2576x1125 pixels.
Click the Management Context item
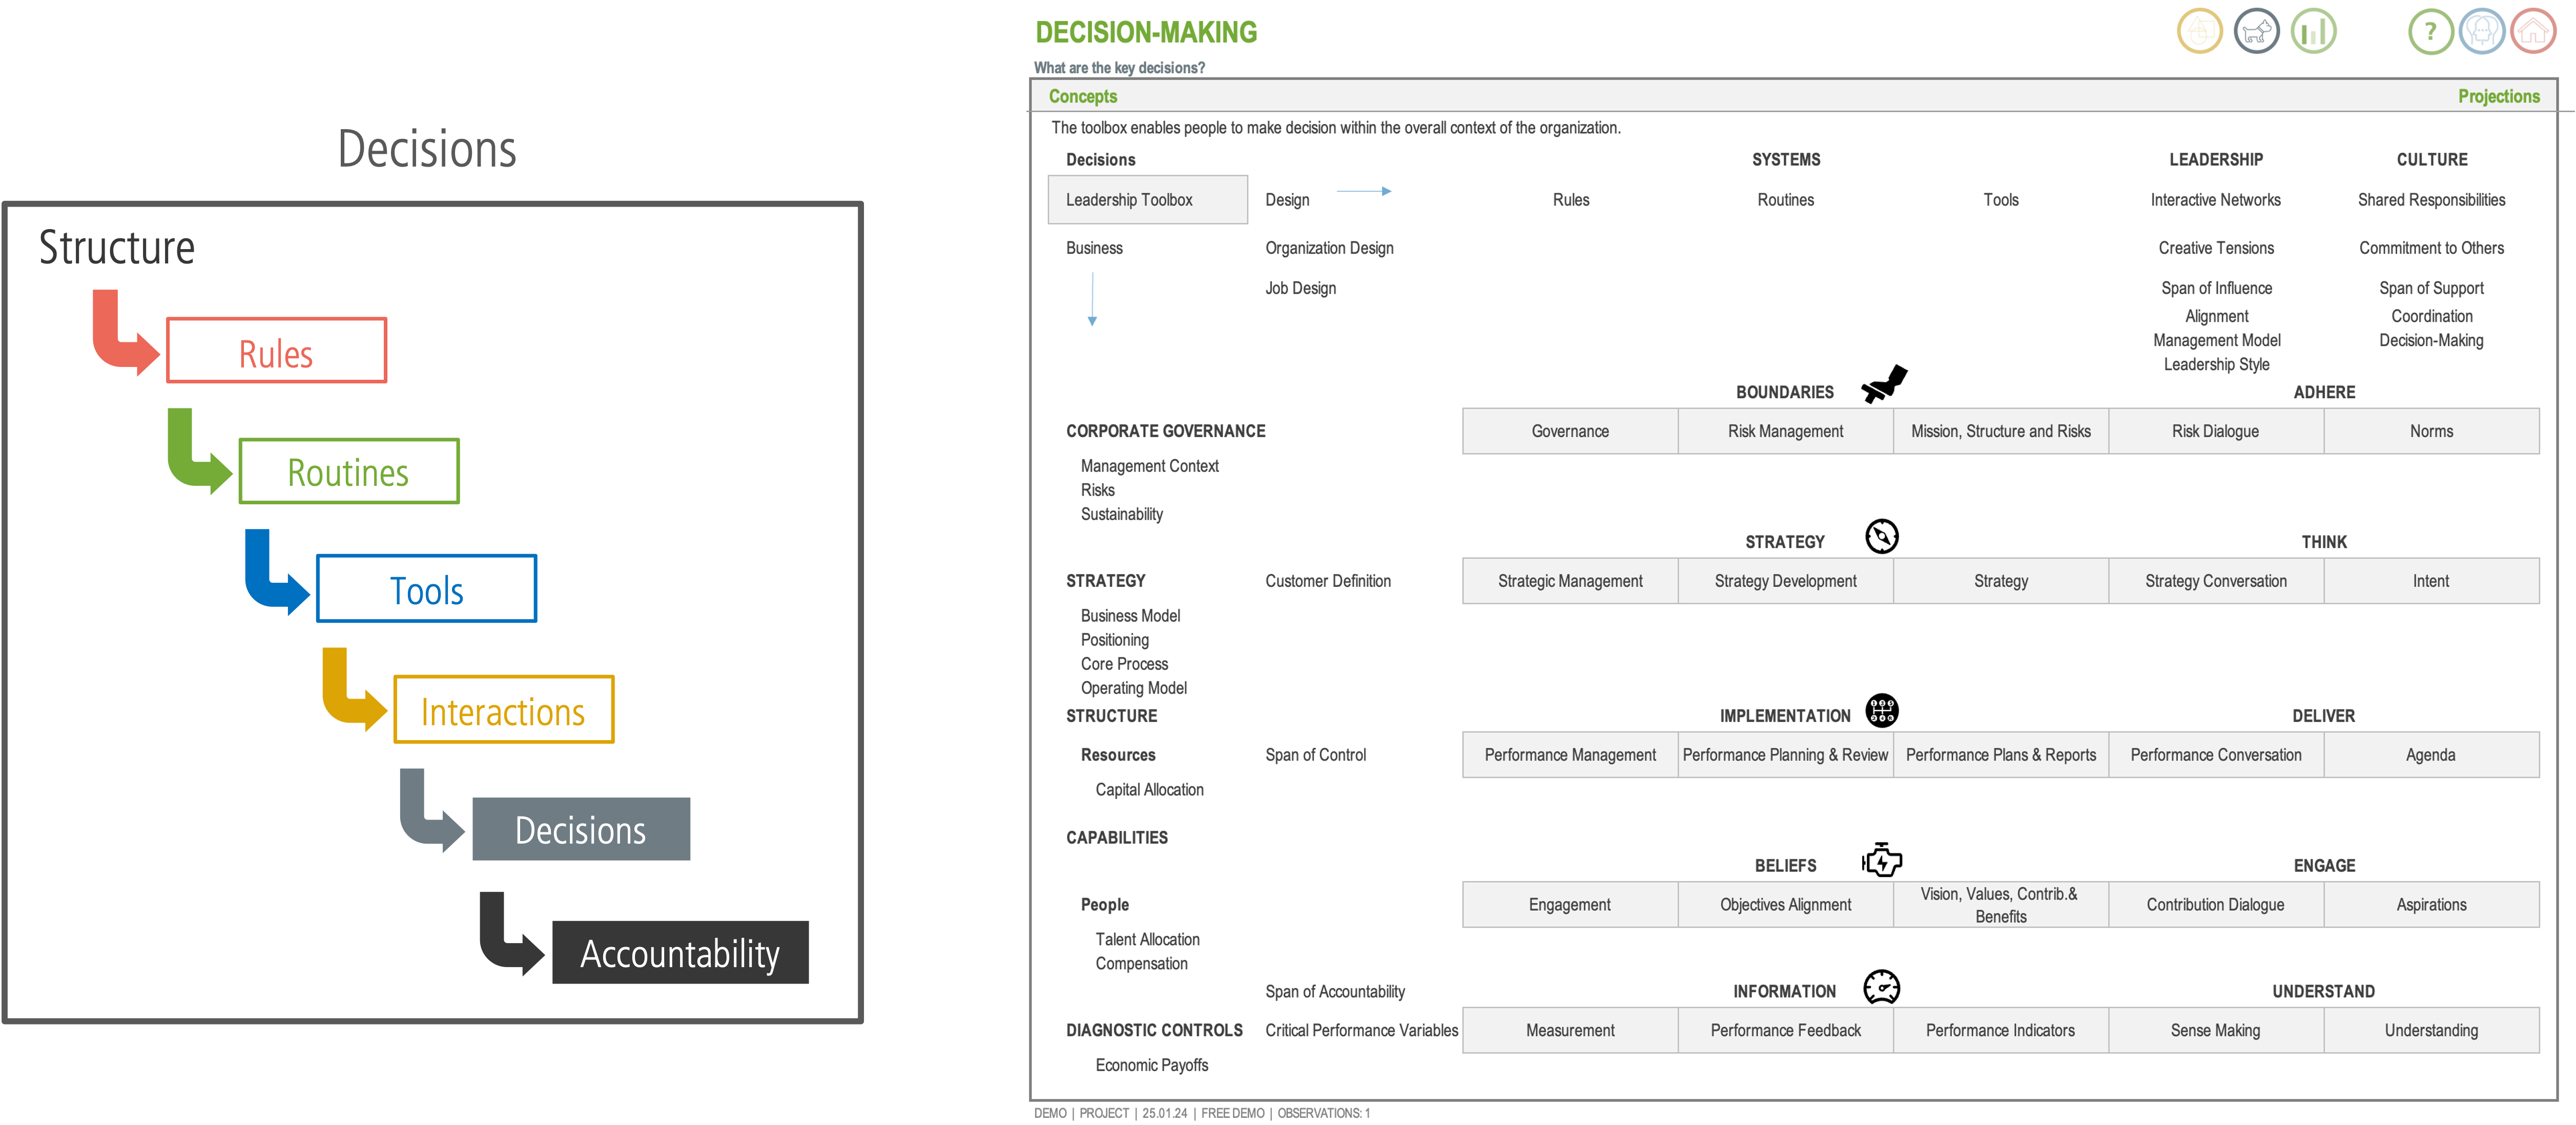pos(1149,466)
